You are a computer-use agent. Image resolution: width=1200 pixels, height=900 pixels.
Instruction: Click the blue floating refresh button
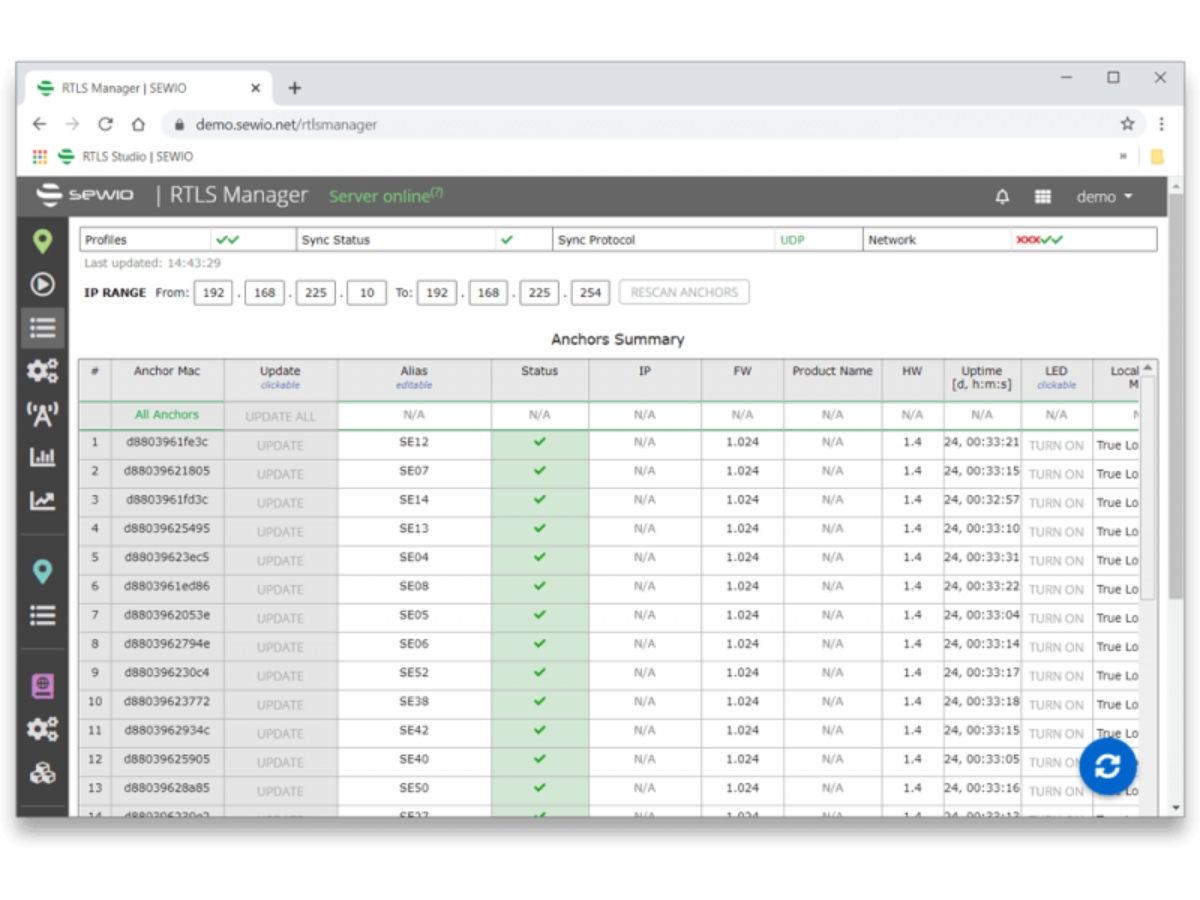click(1108, 767)
